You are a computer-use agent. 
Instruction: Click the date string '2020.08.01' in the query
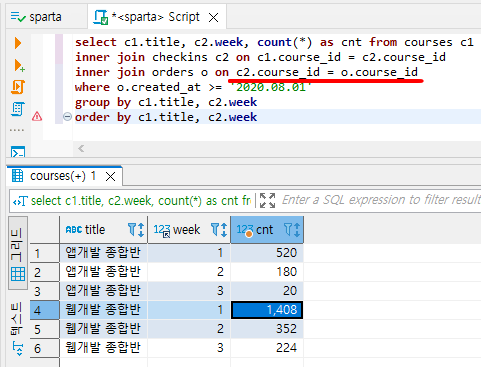pos(271,87)
